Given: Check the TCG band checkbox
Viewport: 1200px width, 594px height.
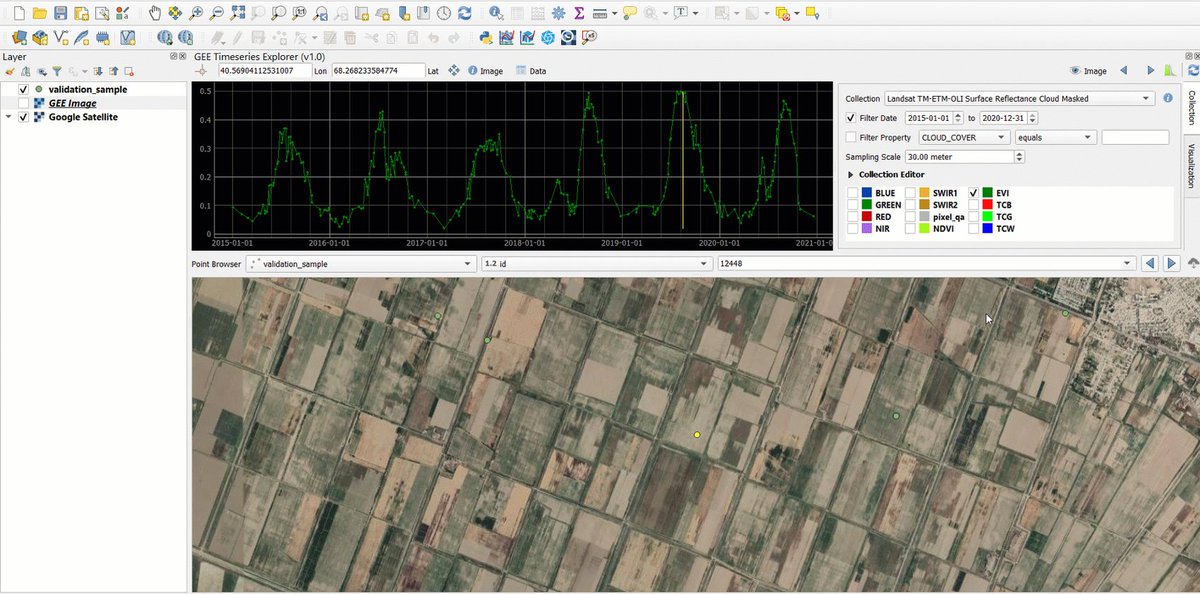Looking at the screenshot, I should click(x=973, y=216).
